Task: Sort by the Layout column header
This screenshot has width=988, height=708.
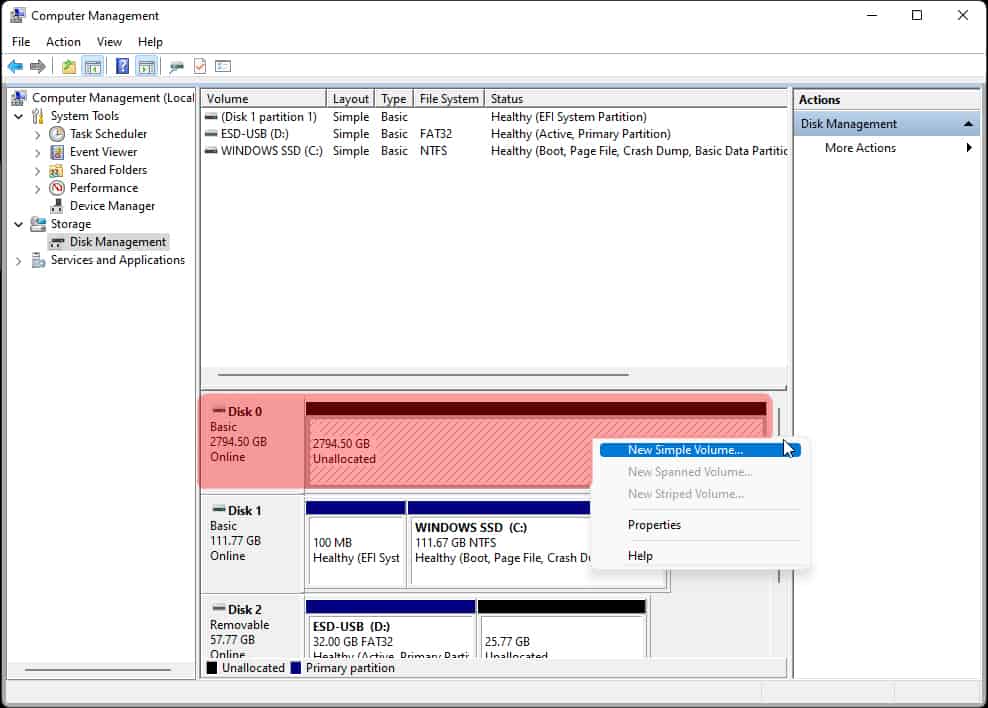Action: pos(350,99)
